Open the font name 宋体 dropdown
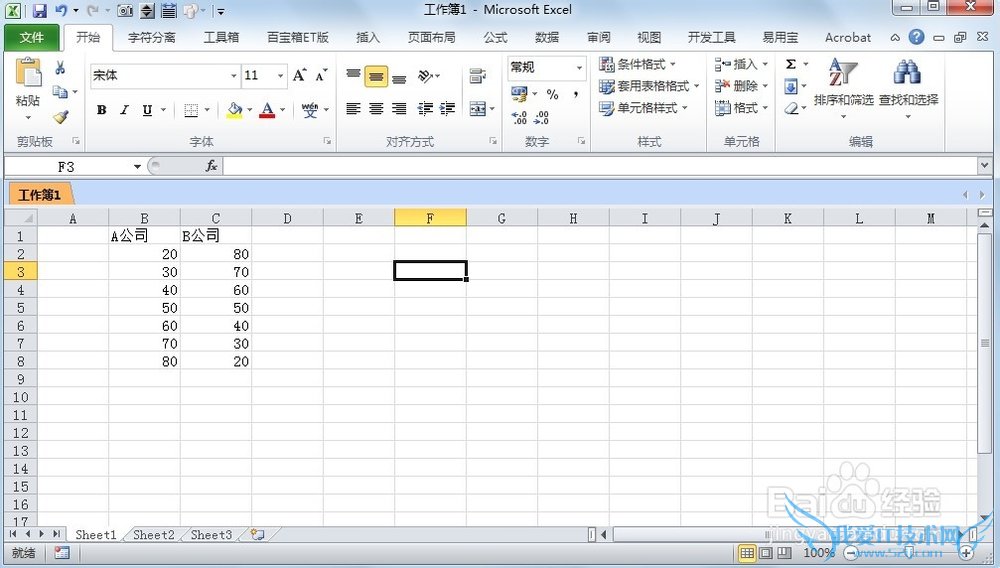Screen dimensions: 1000x568 tap(233, 75)
